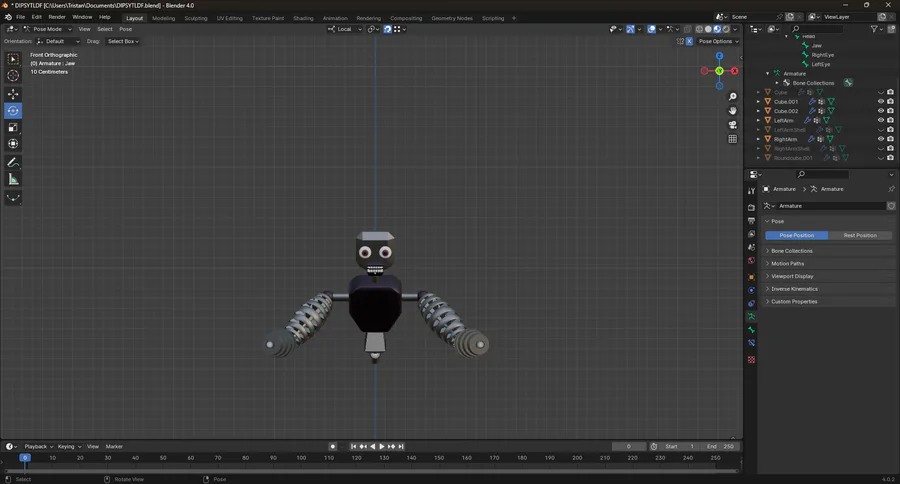Screen dimensions: 900x484
Task: Click the Rest Position button
Action: pyautogui.click(x=860, y=236)
